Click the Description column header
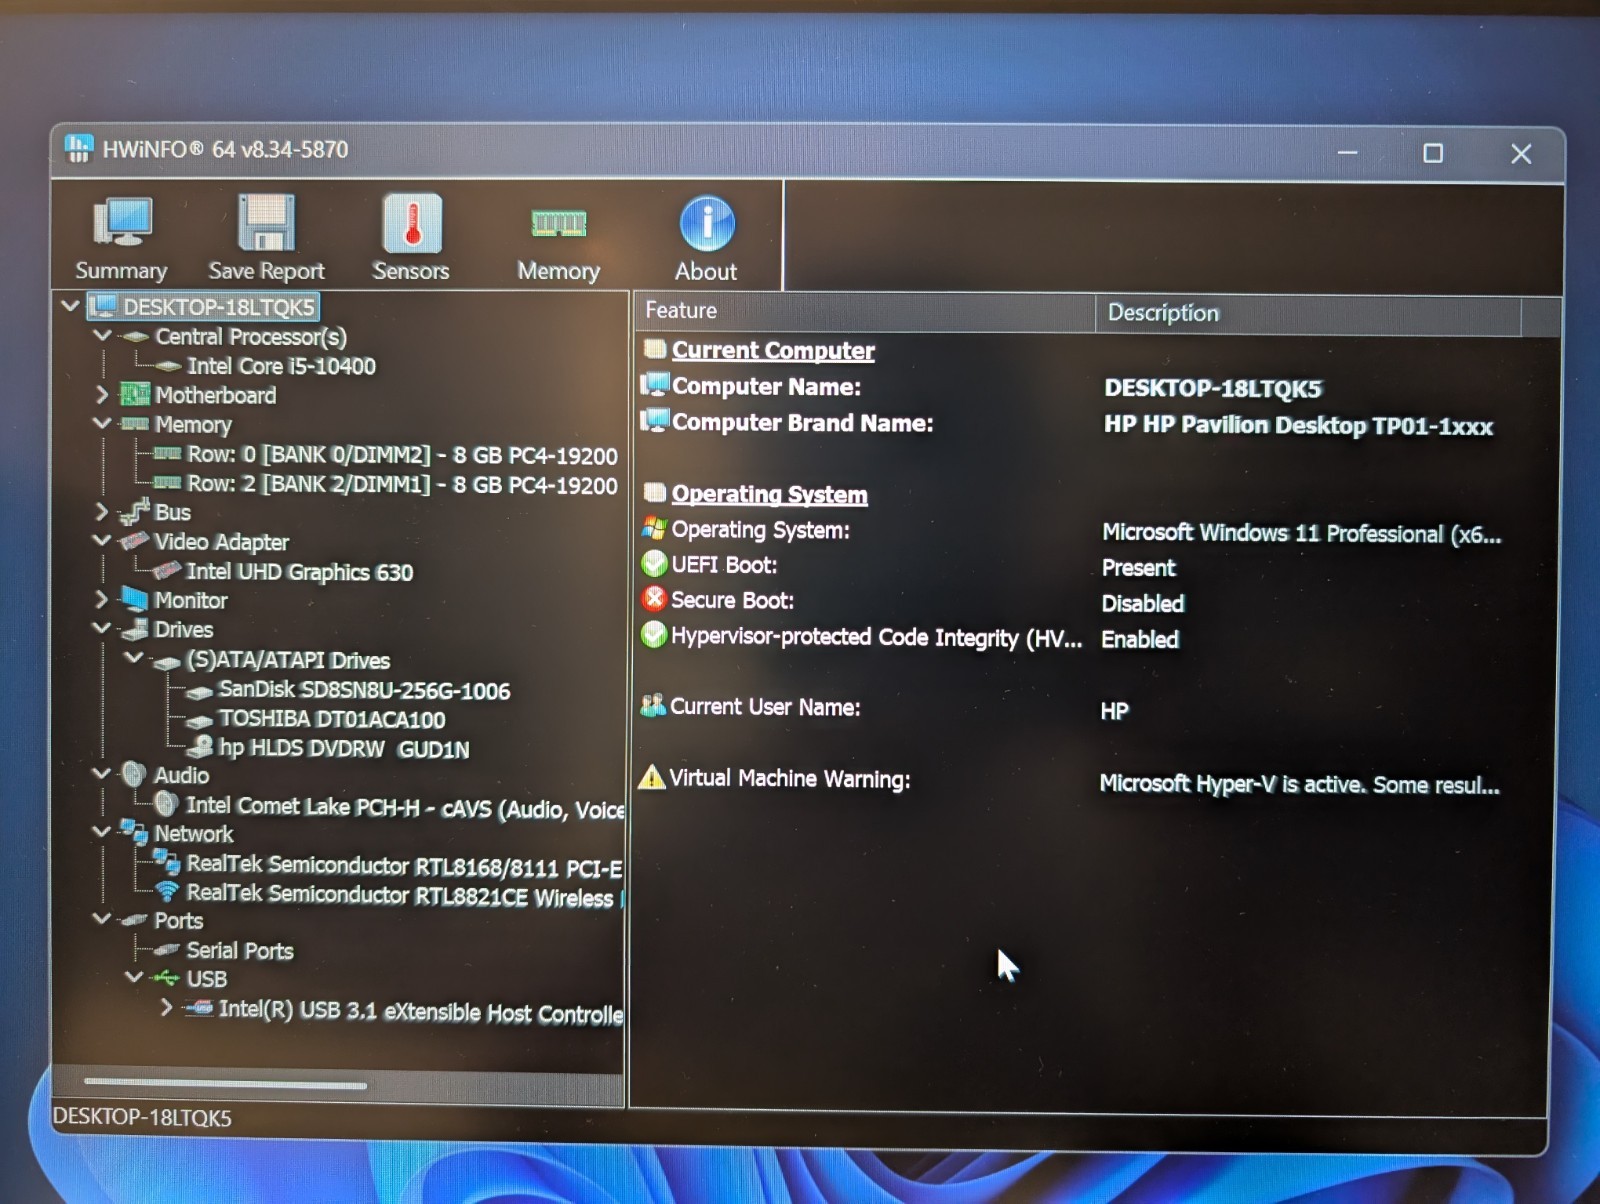 (1309, 314)
